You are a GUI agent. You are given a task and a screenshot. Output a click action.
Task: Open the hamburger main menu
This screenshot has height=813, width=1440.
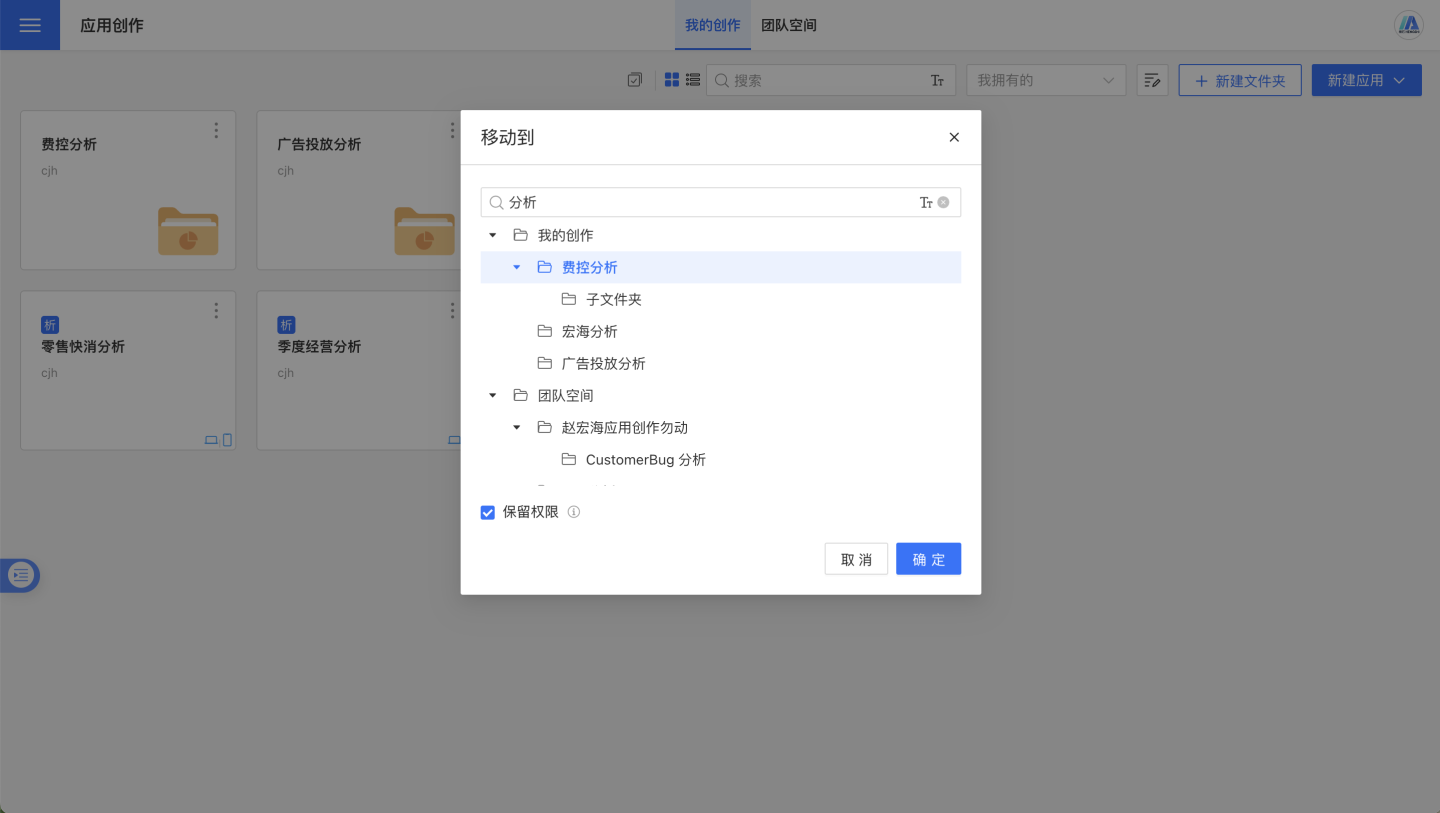tap(30, 25)
